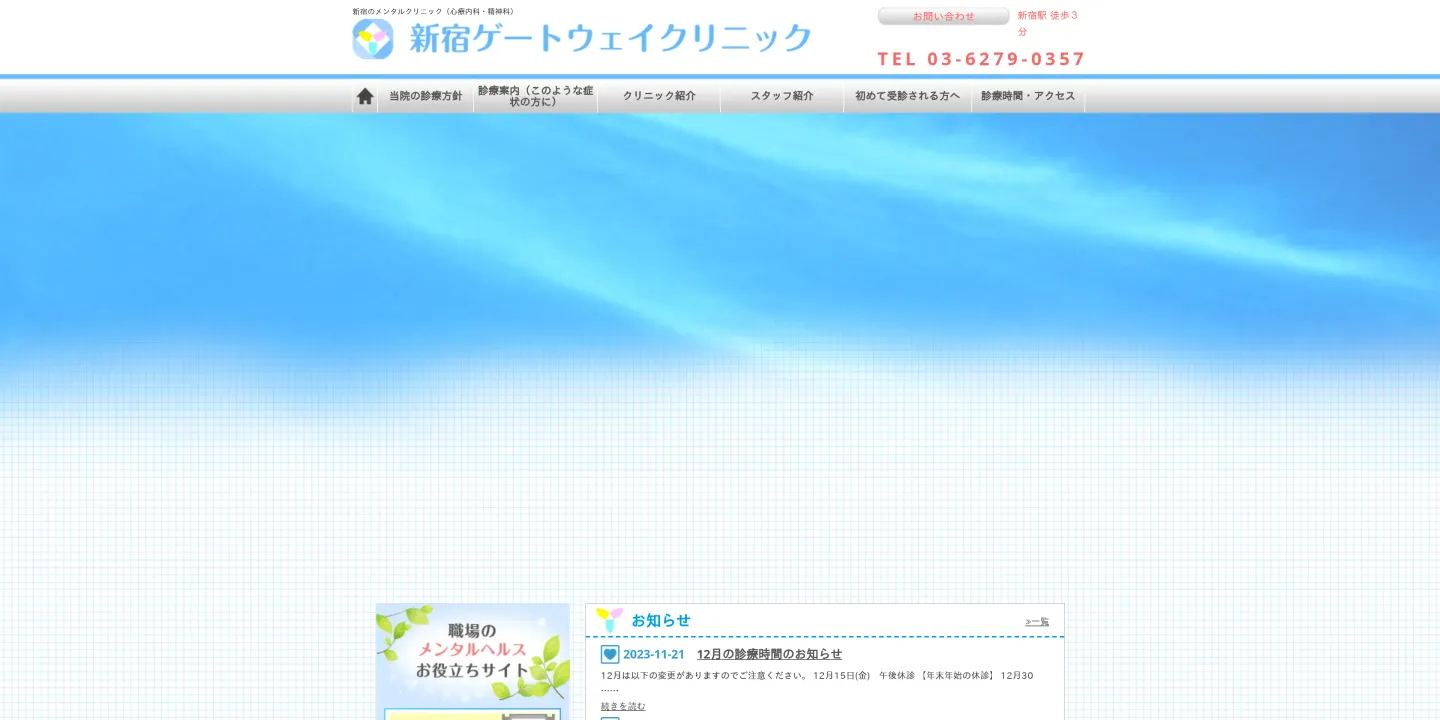The width and height of the screenshot is (1440, 720).
Task: Navigate to 診療時間・アクセス
Action: tap(1028, 96)
